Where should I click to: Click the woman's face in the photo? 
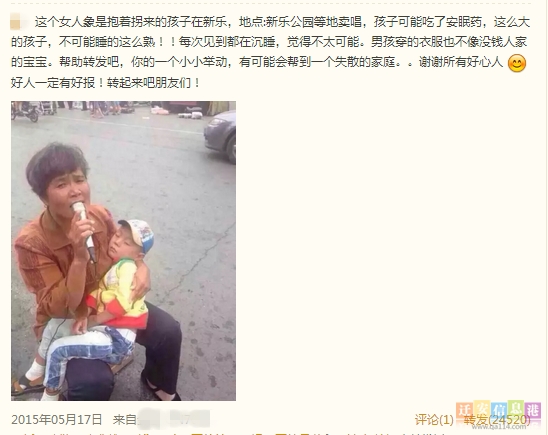[69, 190]
